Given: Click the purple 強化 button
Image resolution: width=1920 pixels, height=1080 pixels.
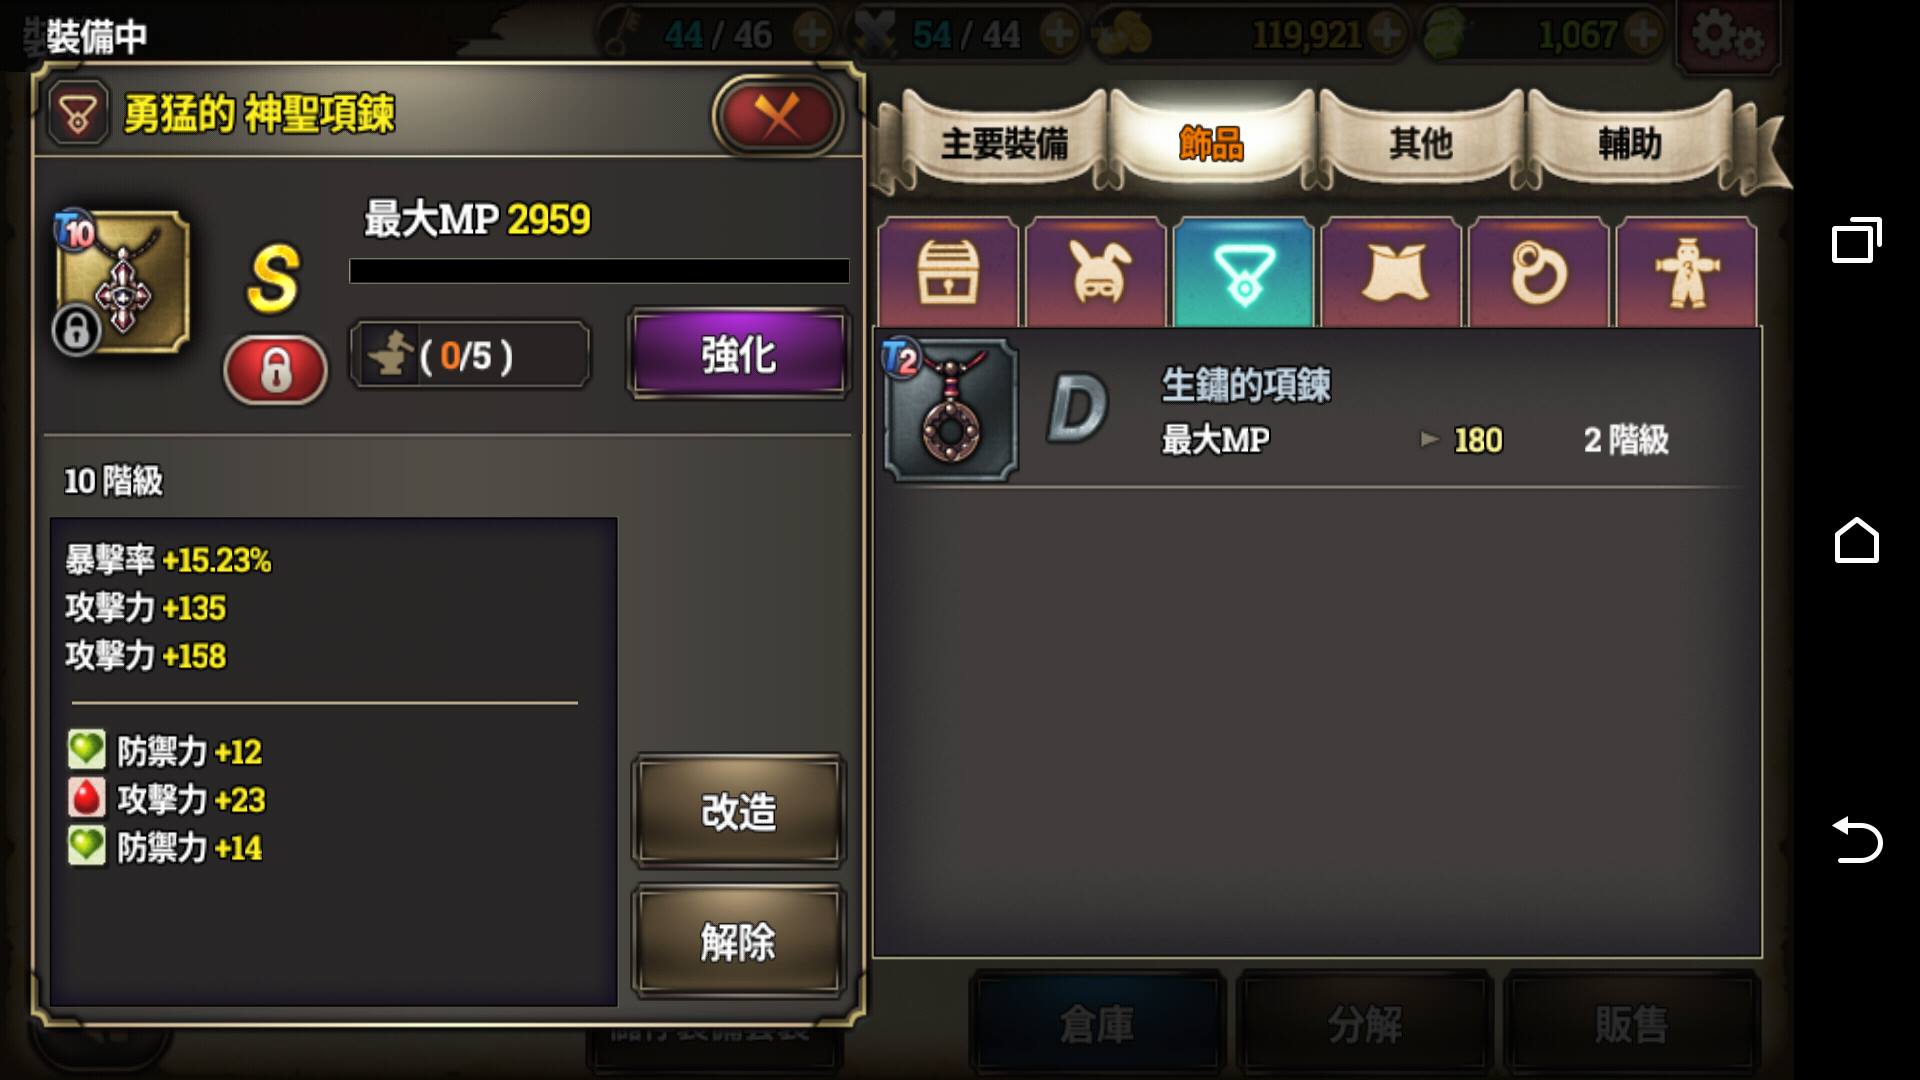Looking at the screenshot, I should [x=738, y=354].
